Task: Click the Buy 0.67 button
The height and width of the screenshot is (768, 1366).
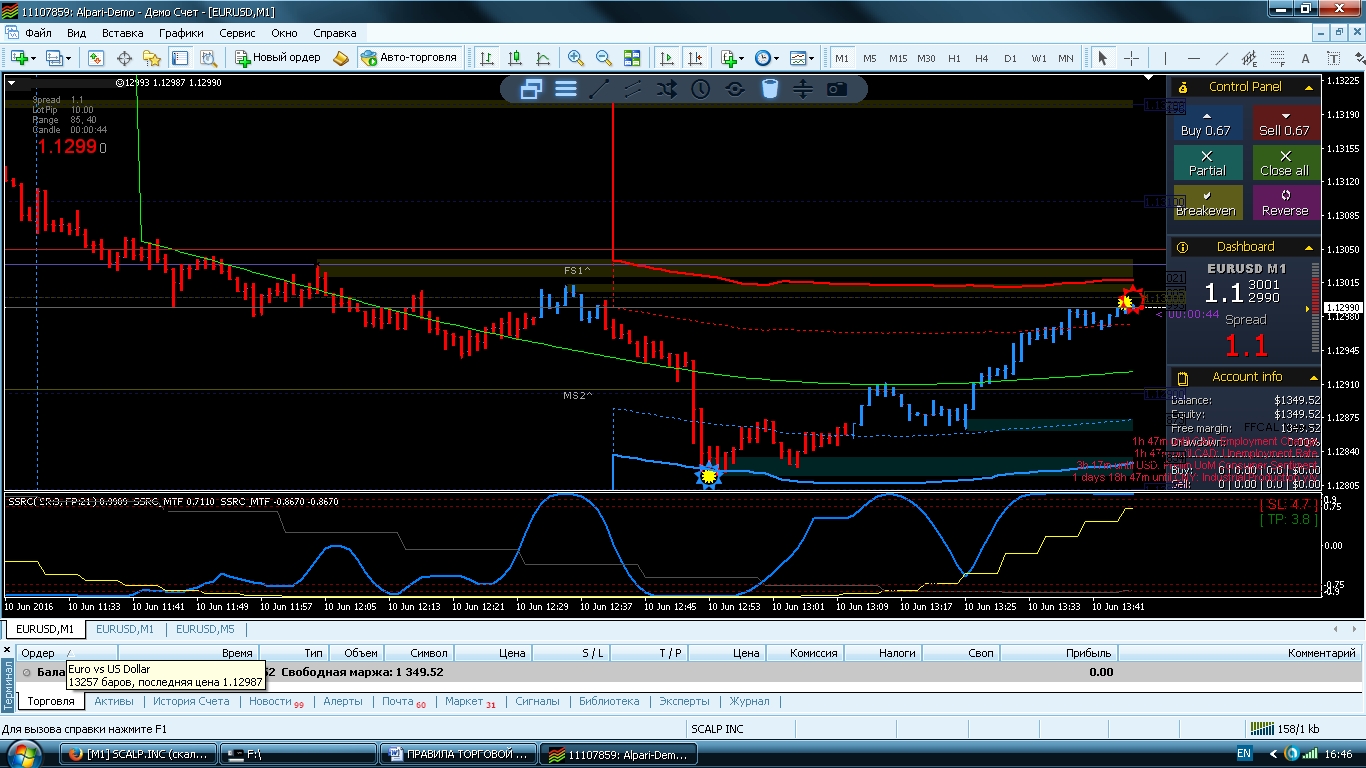Action: (x=1207, y=124)
